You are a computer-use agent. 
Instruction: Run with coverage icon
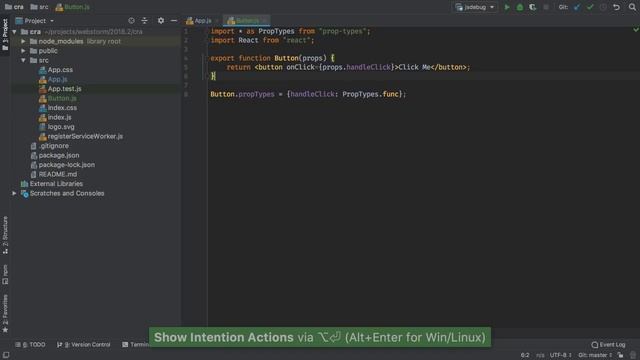pyautogui.click(x=533, y=7)
